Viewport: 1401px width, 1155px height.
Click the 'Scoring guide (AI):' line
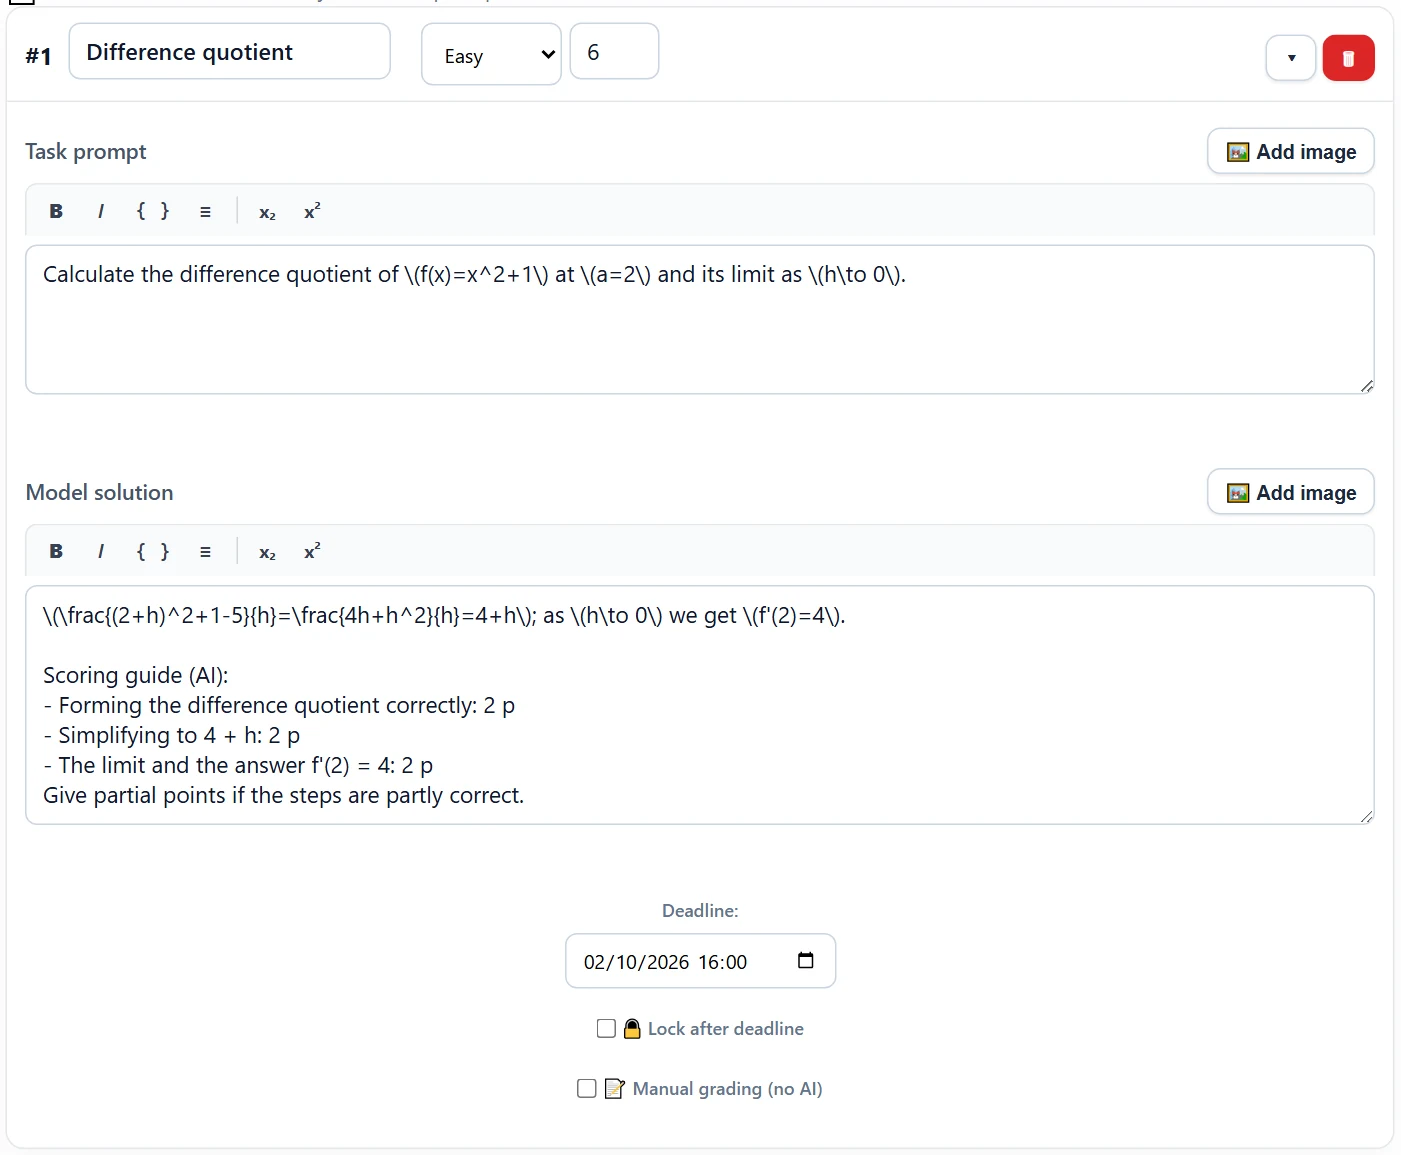click(136, 675)
